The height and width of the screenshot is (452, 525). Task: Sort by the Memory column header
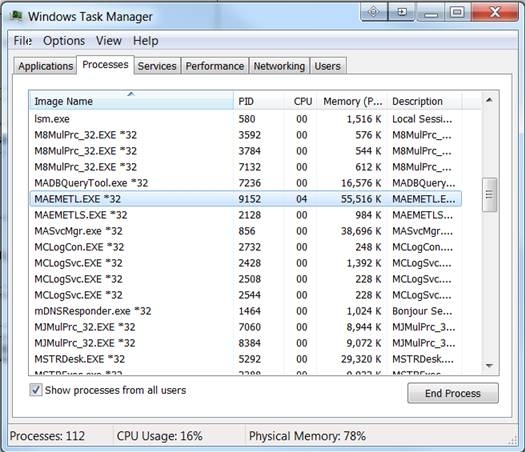pyautogui.click(x=352, y=101)
